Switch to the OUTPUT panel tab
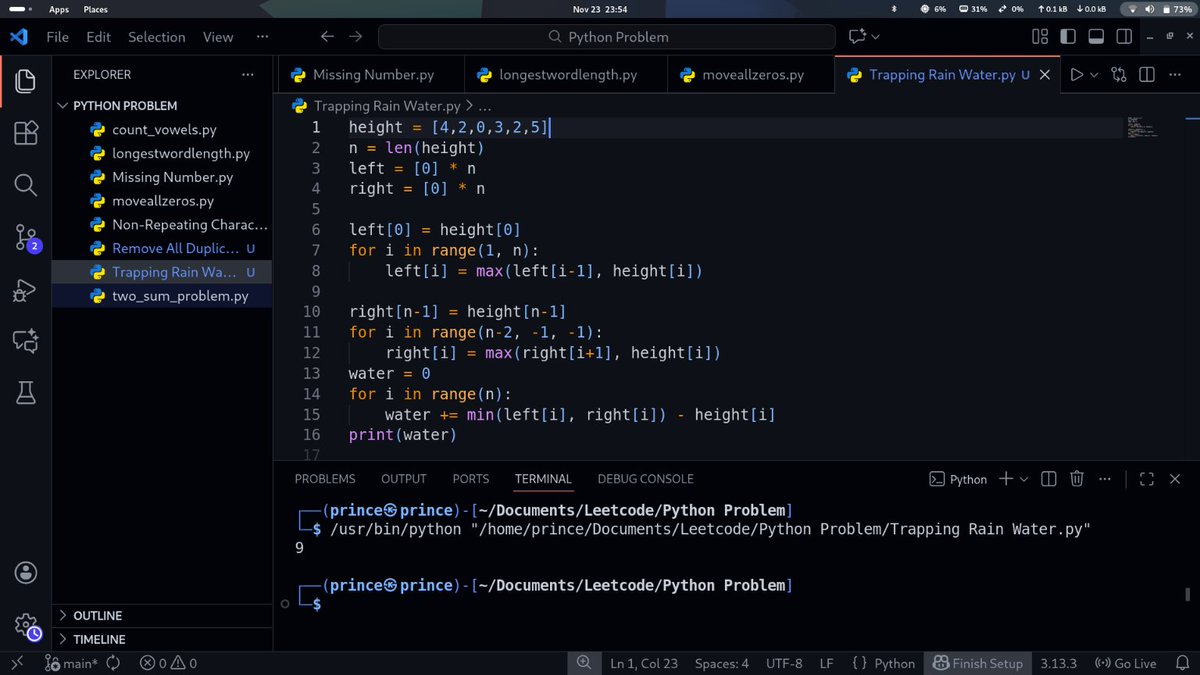This screenshot has height=675, width=1200. tap(404, 479)
